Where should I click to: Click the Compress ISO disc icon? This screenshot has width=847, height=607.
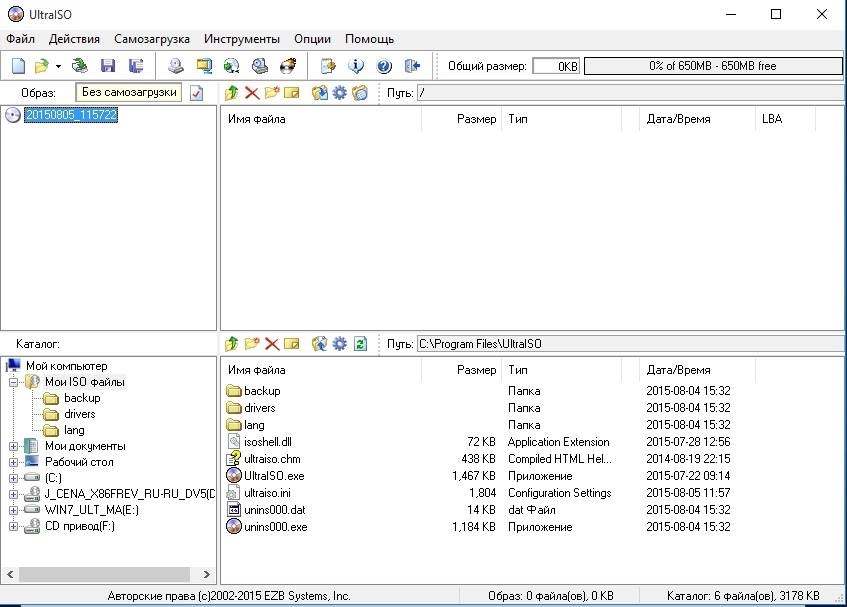point(232,66)
